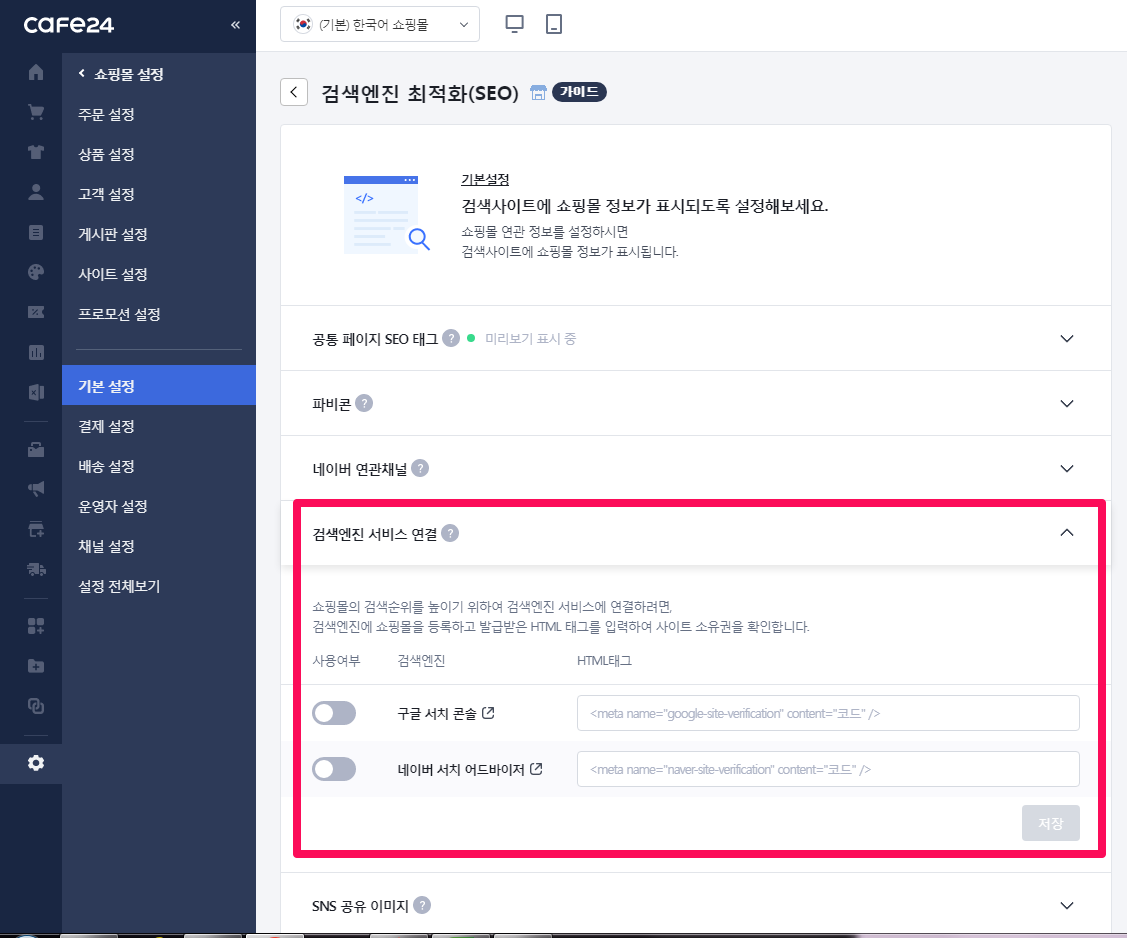
Task: Open external link icon for 네이버 서치 어드바이저
Action: click(x=536, y=769)
